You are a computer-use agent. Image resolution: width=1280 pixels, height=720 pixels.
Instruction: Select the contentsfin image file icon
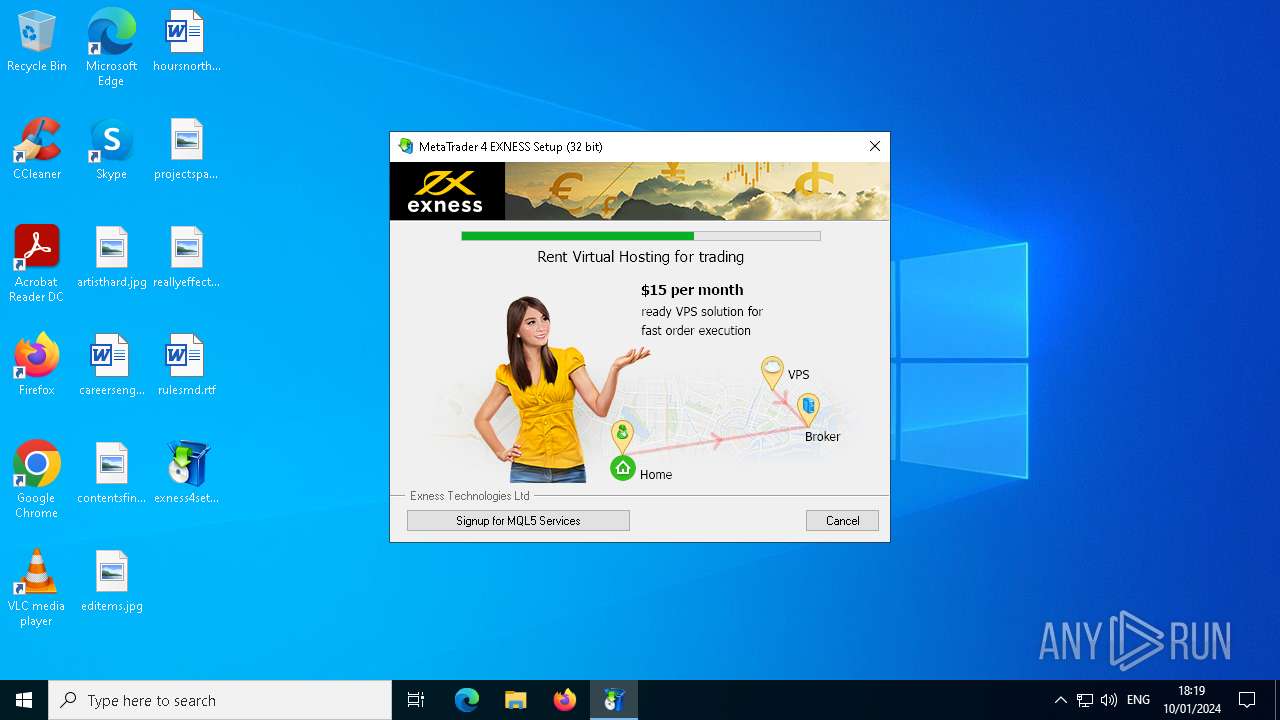(x=111, y=472)
